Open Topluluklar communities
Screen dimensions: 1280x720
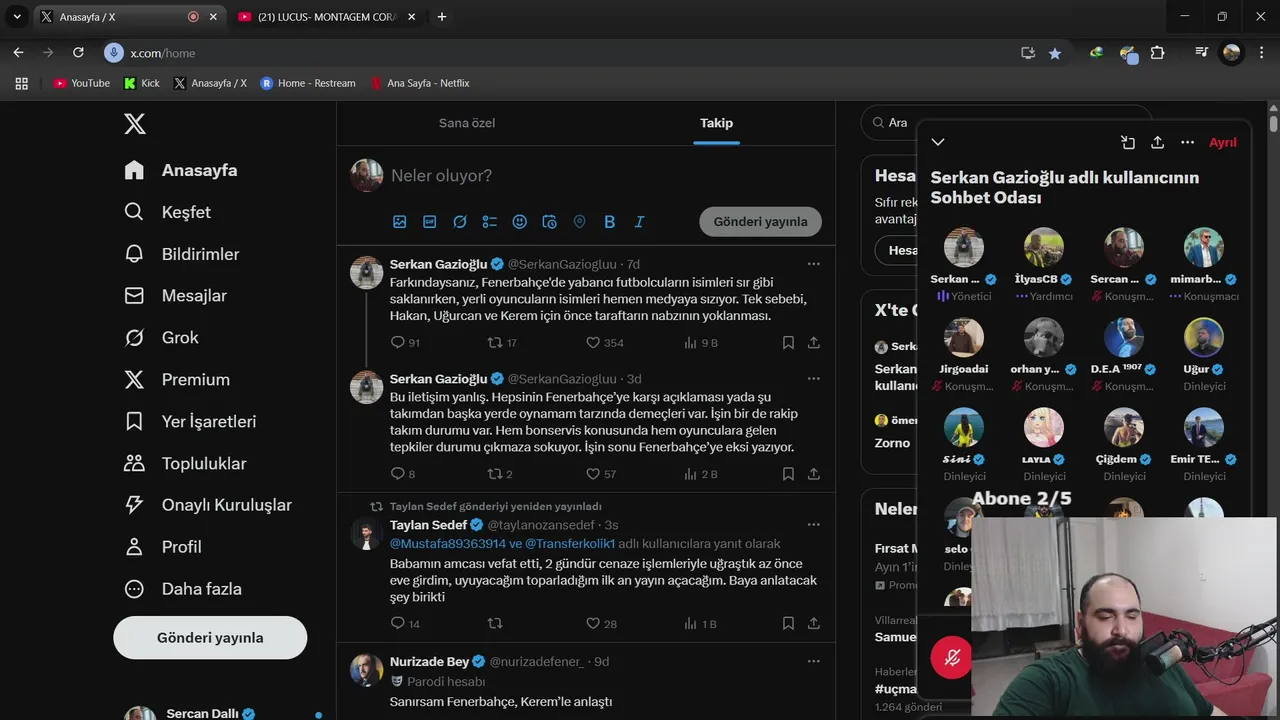pos(185,464)
